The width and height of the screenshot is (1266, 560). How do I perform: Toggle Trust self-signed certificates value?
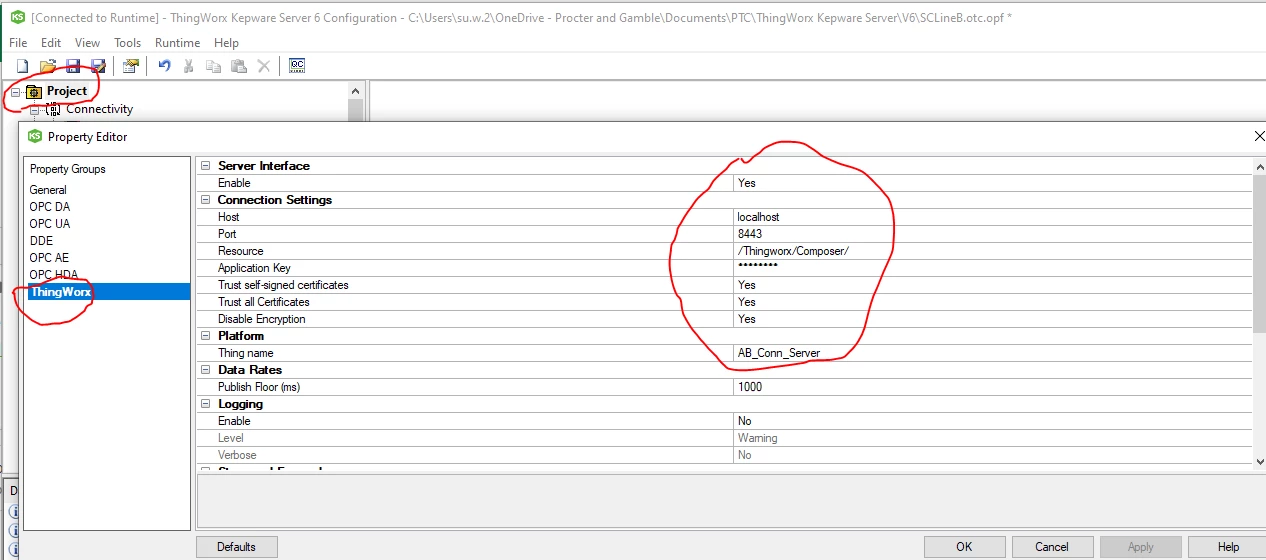click(x=992, y=285)
